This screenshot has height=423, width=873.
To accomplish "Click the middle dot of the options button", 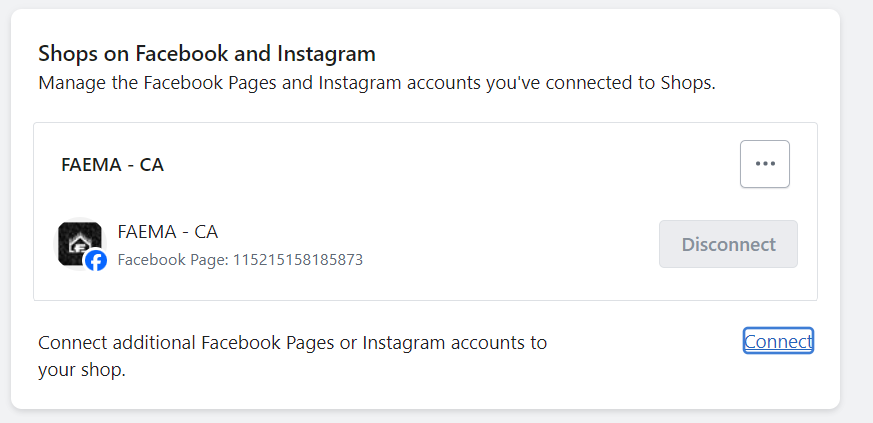I will (765, 164).
